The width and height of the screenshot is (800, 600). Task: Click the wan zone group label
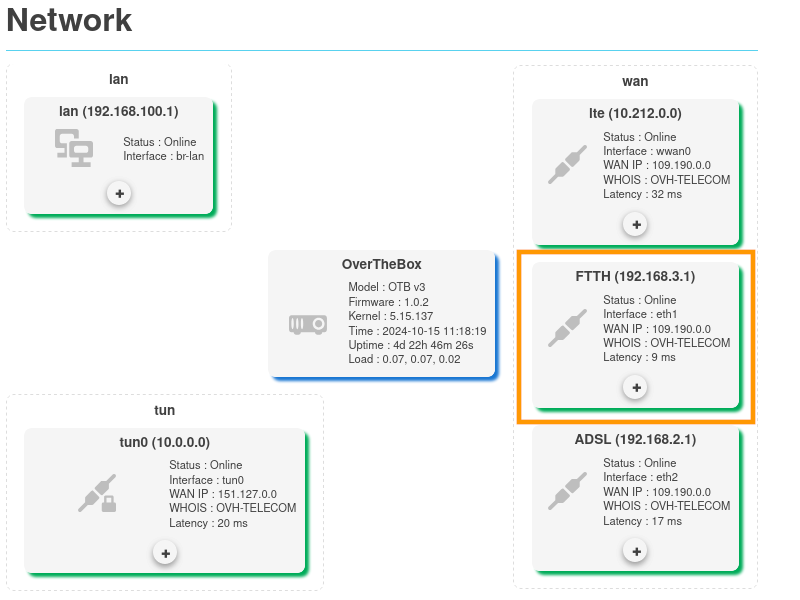click(x=635, y=81)
